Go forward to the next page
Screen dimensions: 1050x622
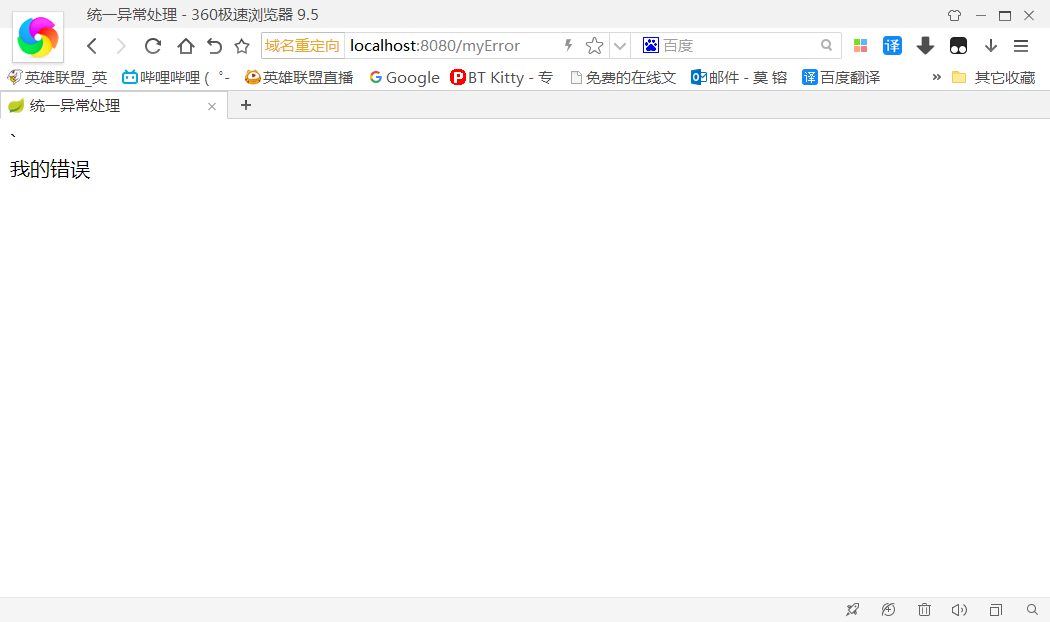pos(121,46)
